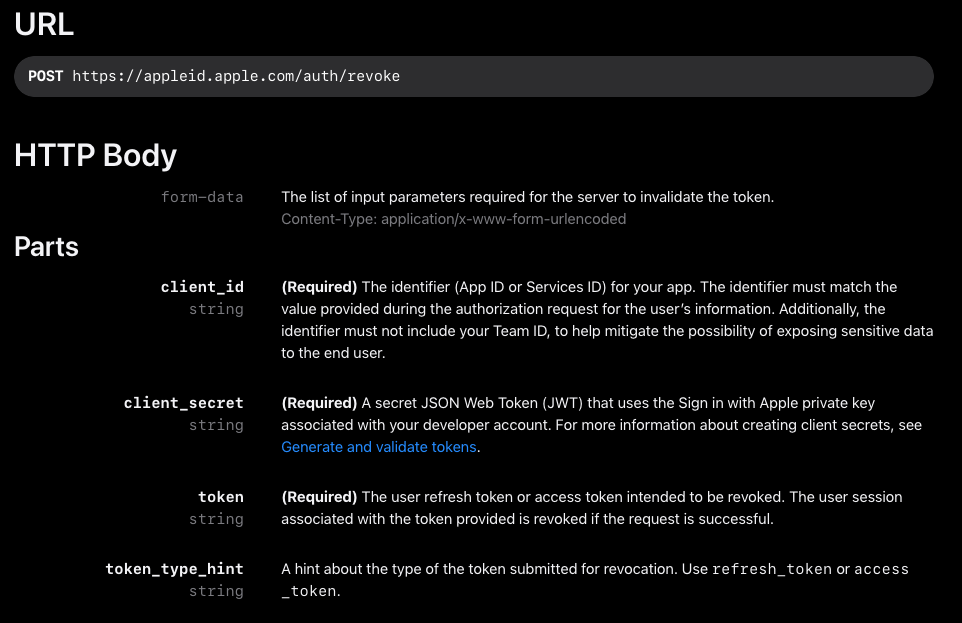Select the token_type_hint parameter name

coord(174,569)
